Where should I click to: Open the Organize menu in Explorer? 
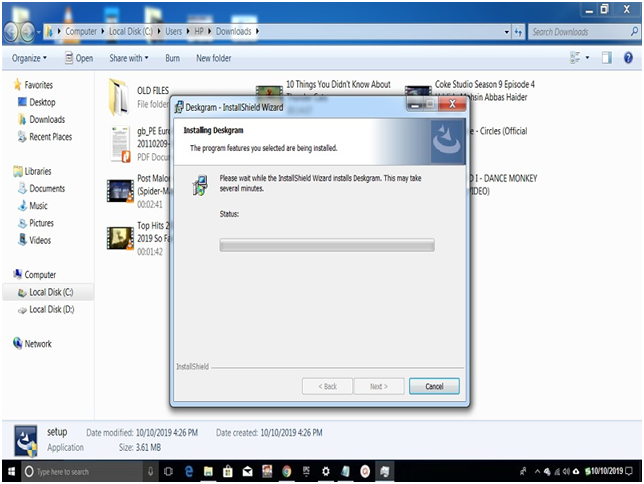point(29,58)
